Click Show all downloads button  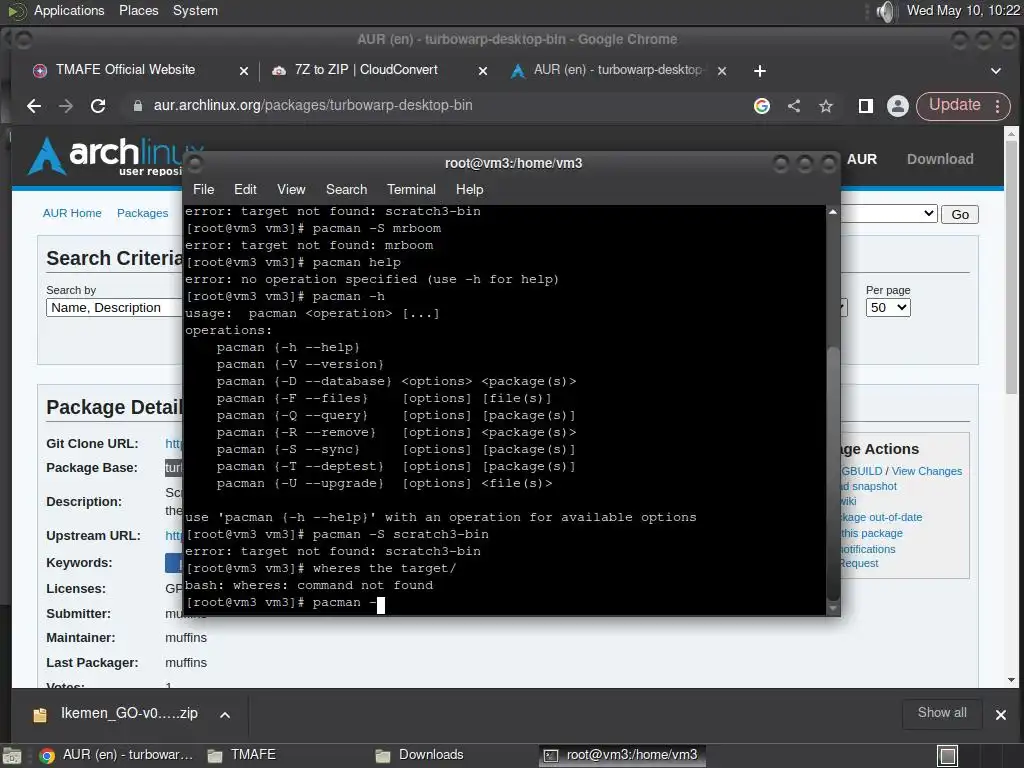942,713
